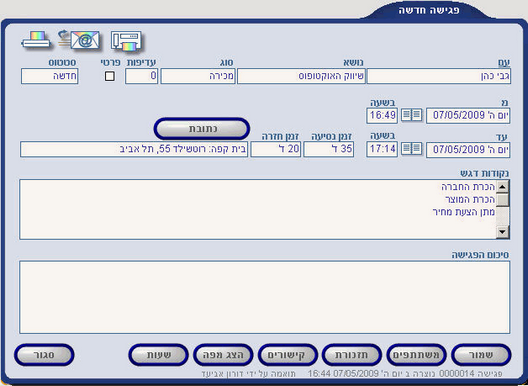Open calendar picker for start date
Viewport: 528px width, 386px height.
412,115
